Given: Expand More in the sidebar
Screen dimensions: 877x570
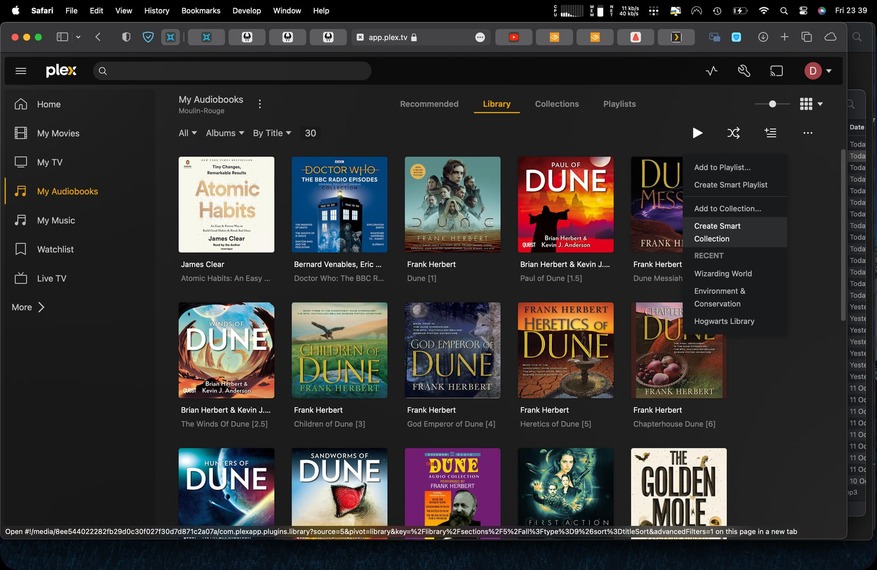Looking at the screenshot, I should 28,307.
